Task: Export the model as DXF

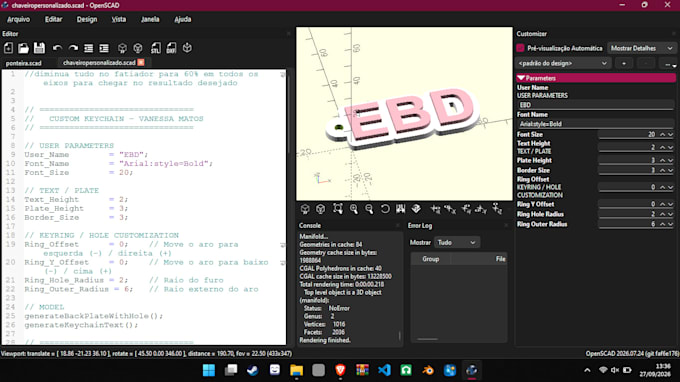Action: (172, 48)
